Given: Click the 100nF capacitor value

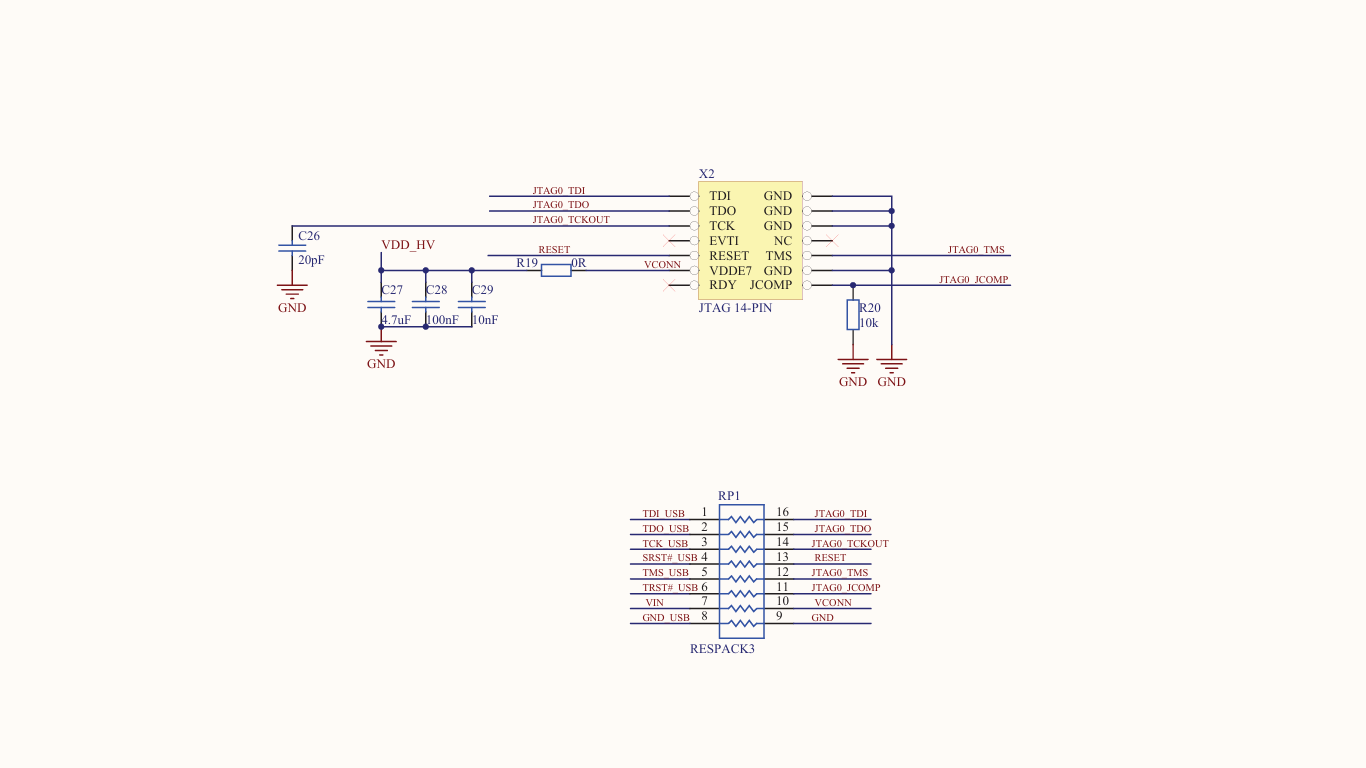Looking at the screenshot, I should coord(442,320).
